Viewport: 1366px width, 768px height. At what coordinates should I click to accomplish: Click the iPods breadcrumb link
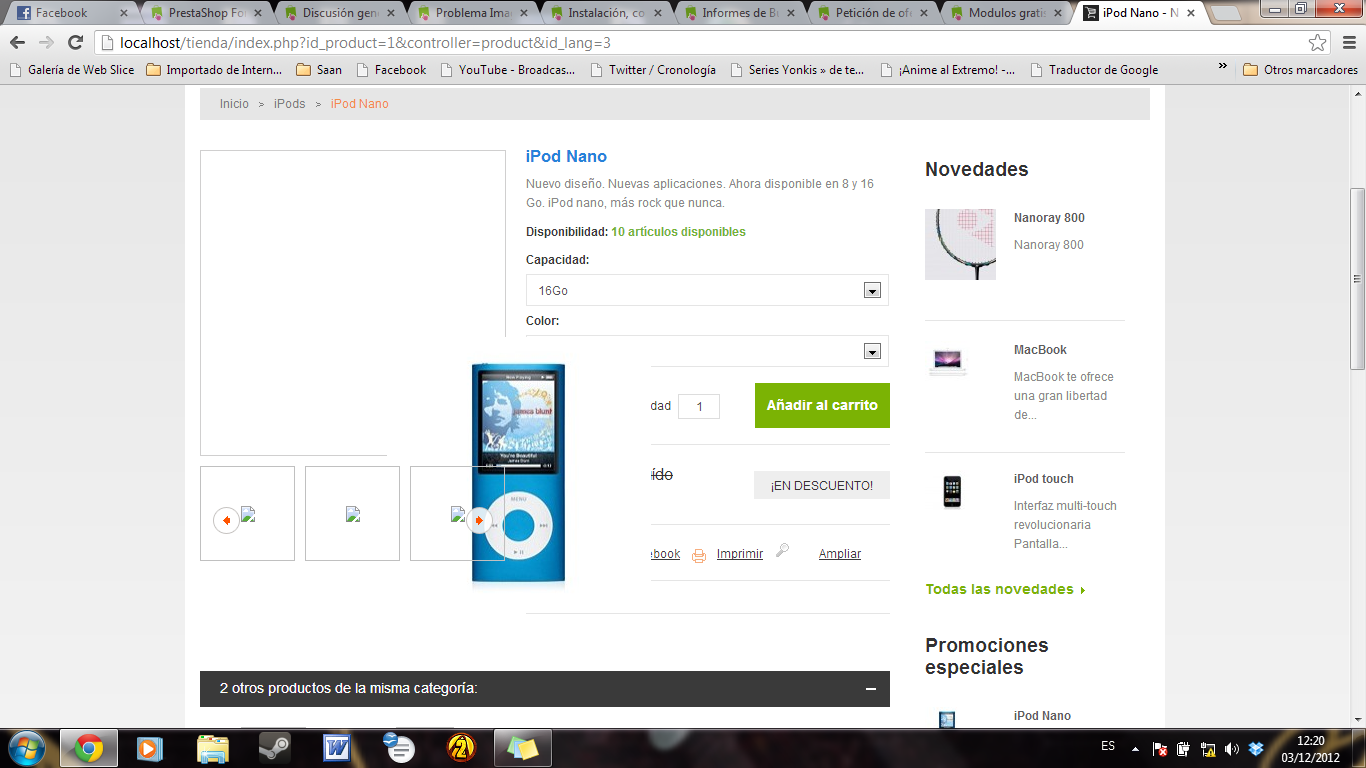(290, 104)
